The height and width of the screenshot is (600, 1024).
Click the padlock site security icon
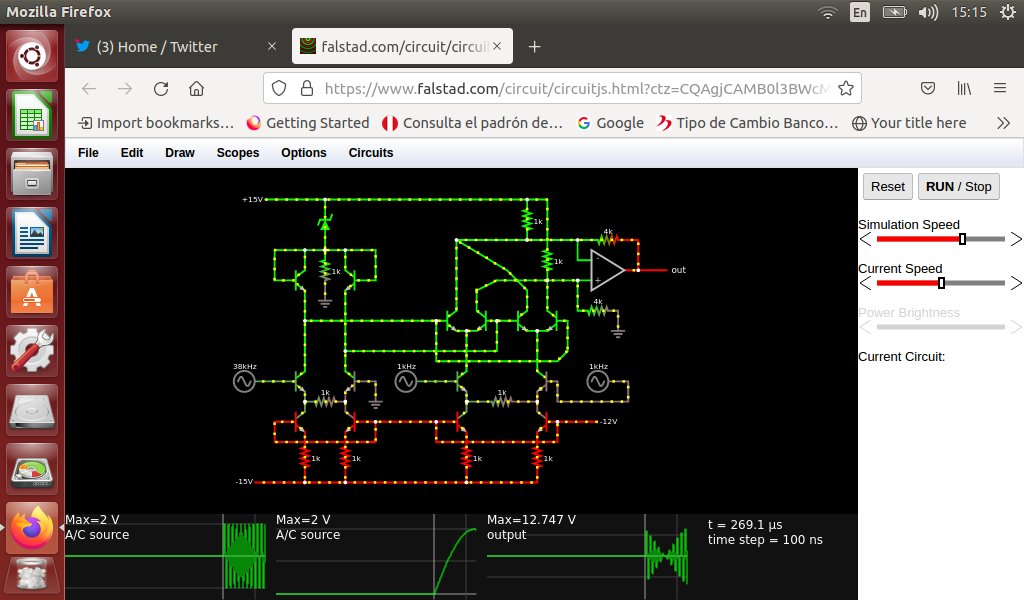[x=306, y=89]
